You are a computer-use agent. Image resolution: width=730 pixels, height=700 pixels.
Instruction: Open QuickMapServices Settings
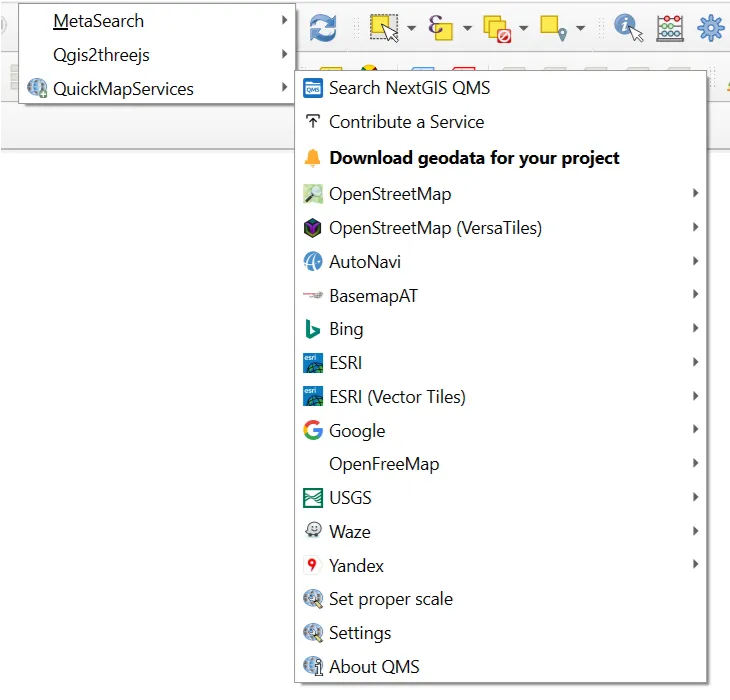tap(501, 633)
